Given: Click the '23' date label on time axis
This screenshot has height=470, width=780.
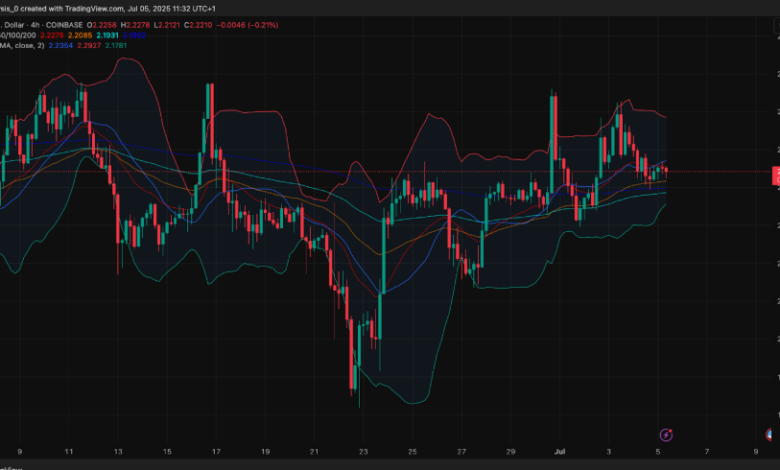Looking at the screenshot, I should point(363,452).
